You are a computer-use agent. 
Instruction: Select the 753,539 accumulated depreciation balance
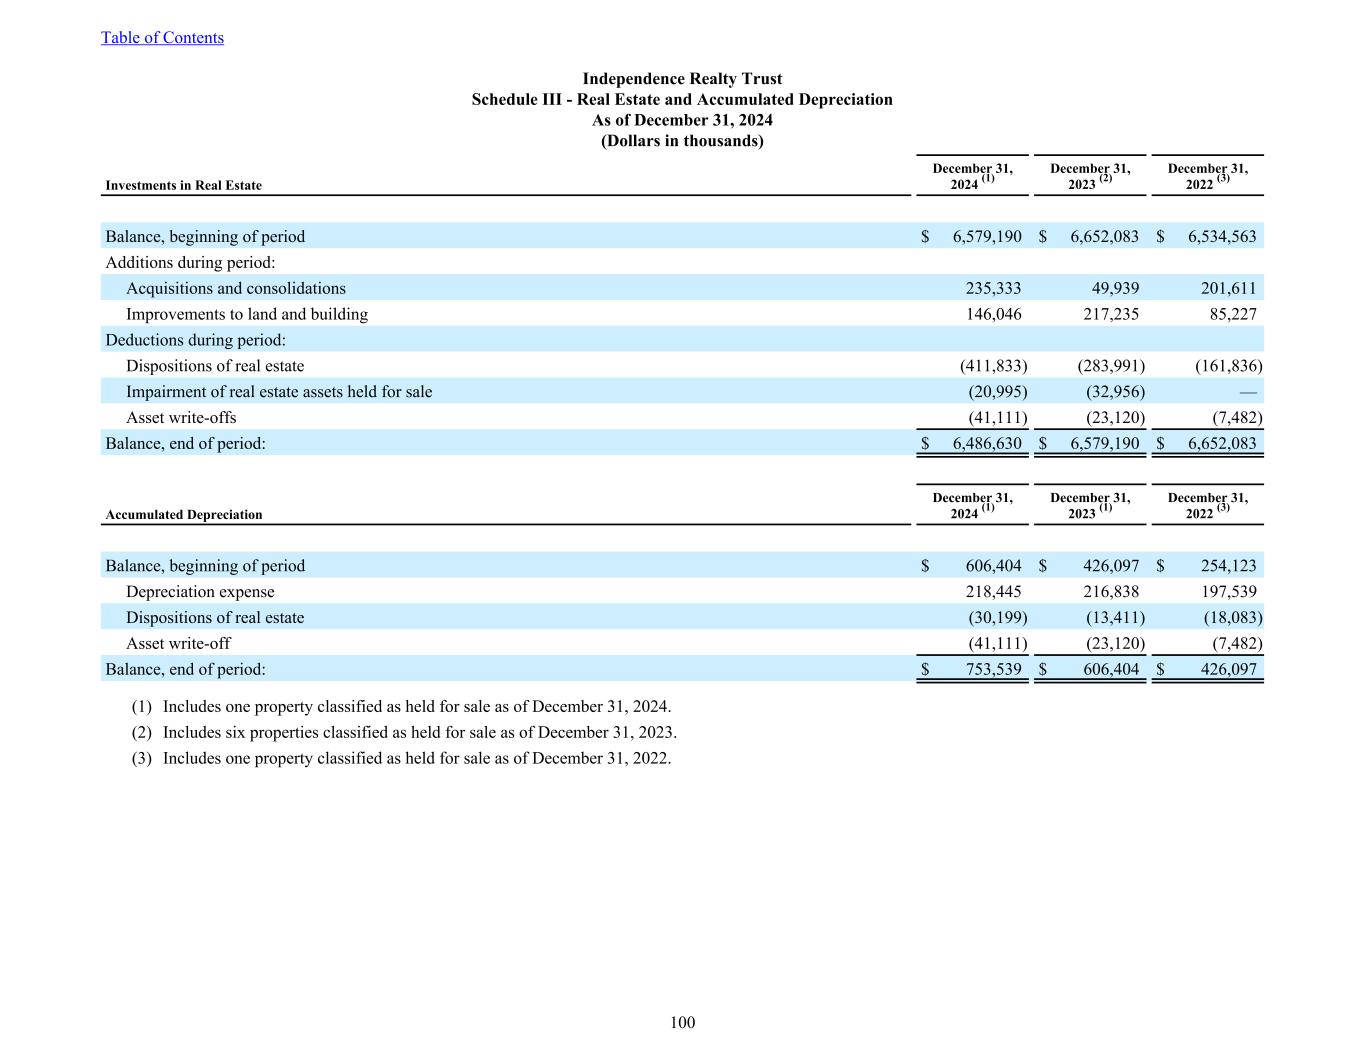993,669
